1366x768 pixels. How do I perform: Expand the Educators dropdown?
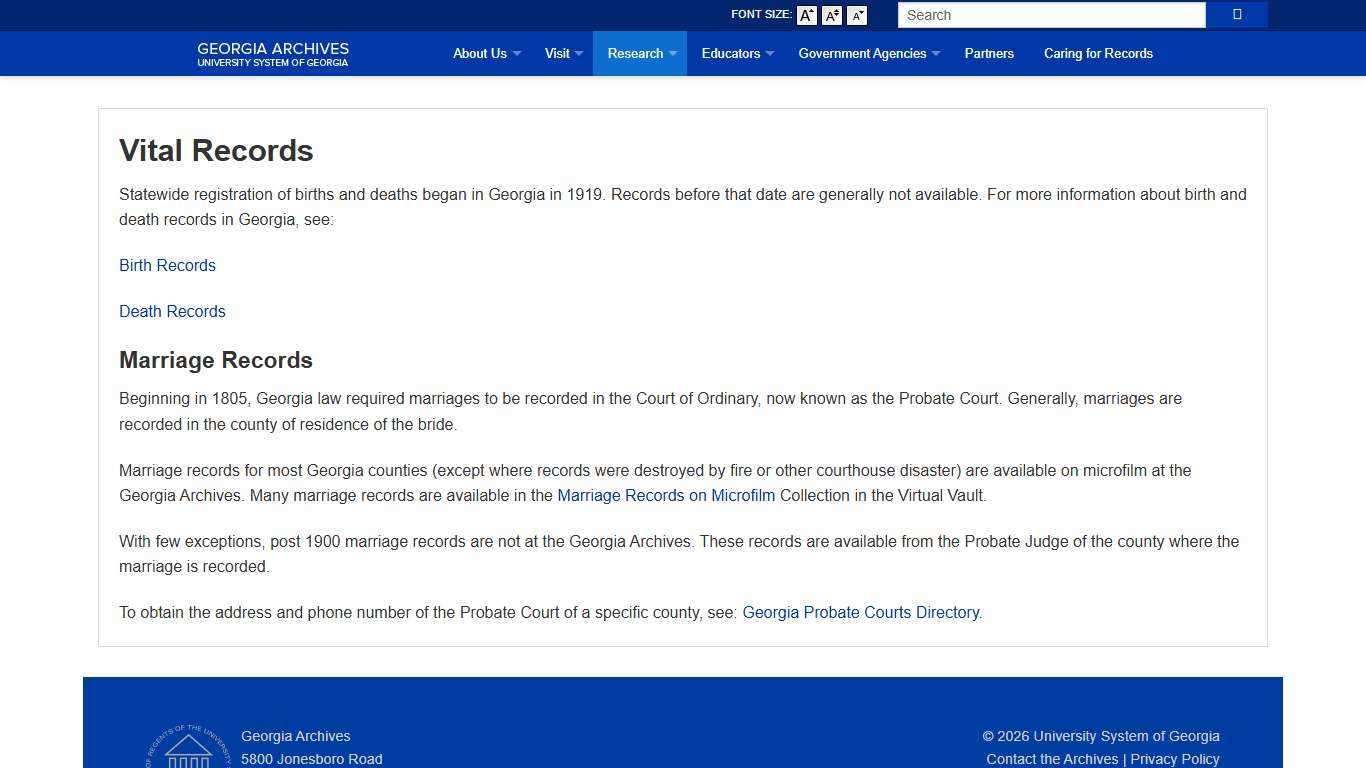[x=731, y=53]
